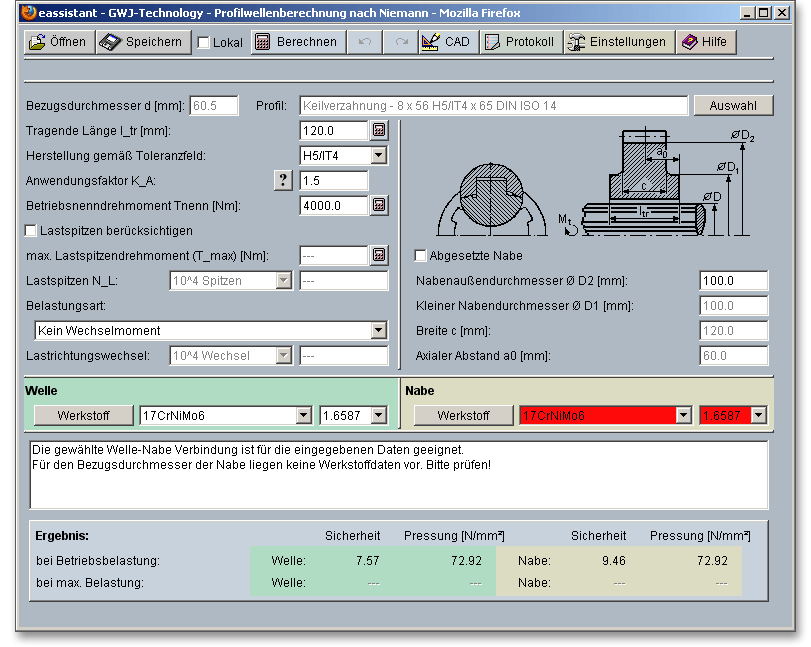Open CAD export from toolbar
Image resolution: width=811 pixels, height=647 pixels.
pyautogui.click(x=445, y=42)
